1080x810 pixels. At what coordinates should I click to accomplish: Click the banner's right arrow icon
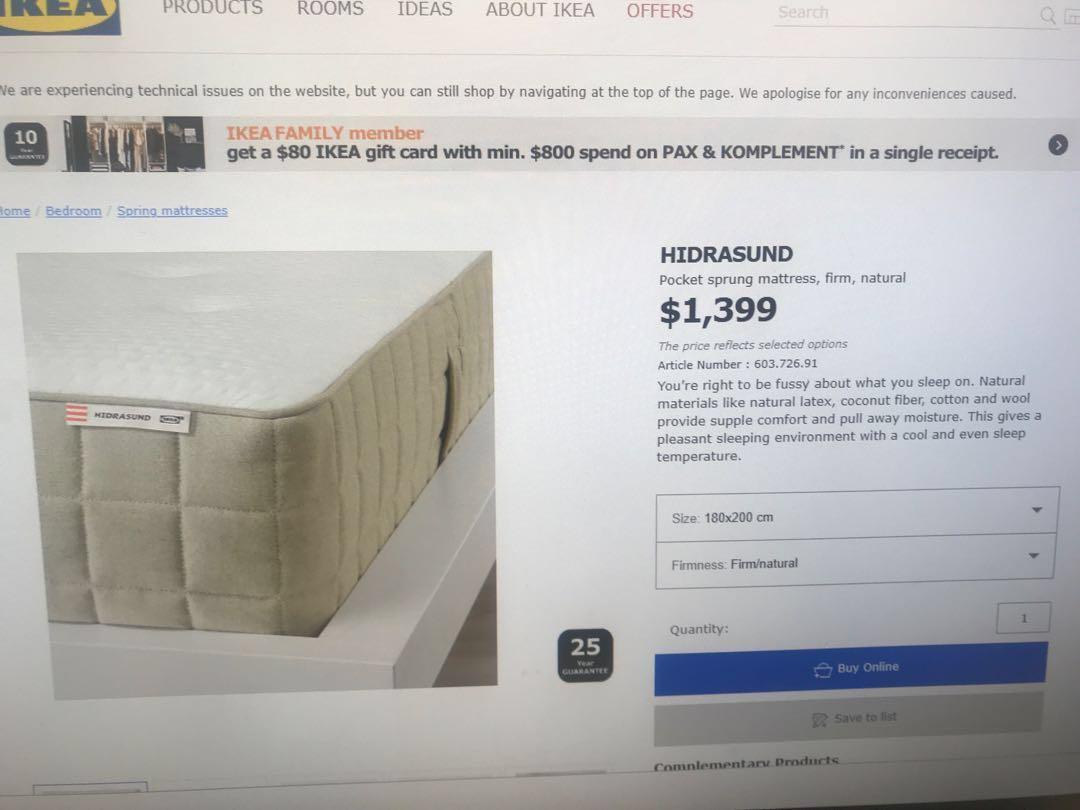pos(1058,145)
